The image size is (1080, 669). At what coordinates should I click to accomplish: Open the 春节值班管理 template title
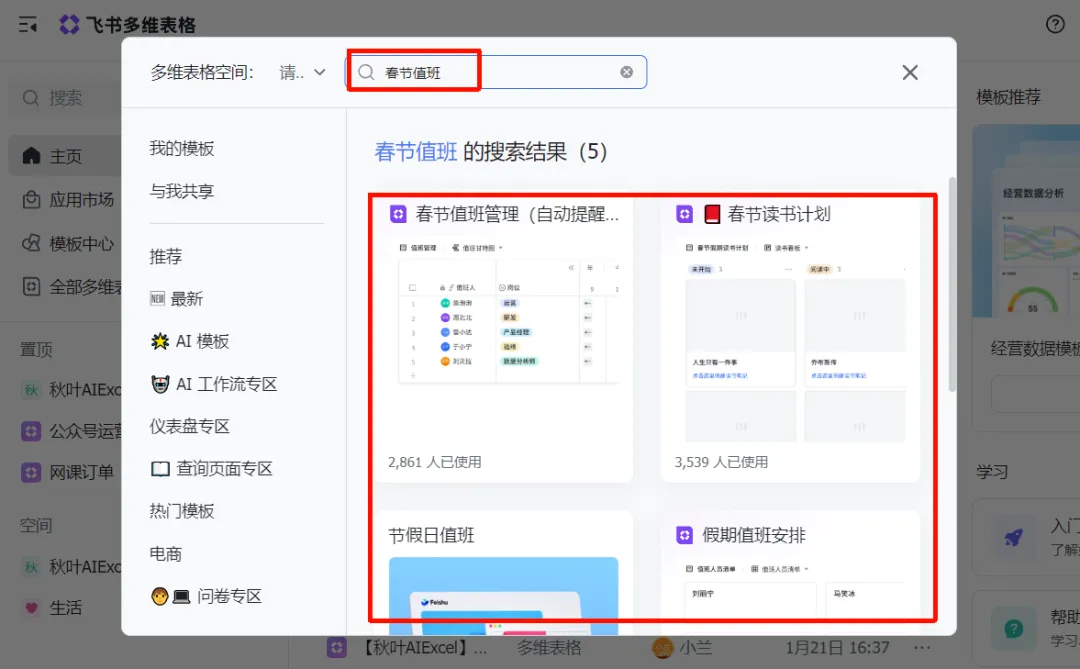(517, 214)
